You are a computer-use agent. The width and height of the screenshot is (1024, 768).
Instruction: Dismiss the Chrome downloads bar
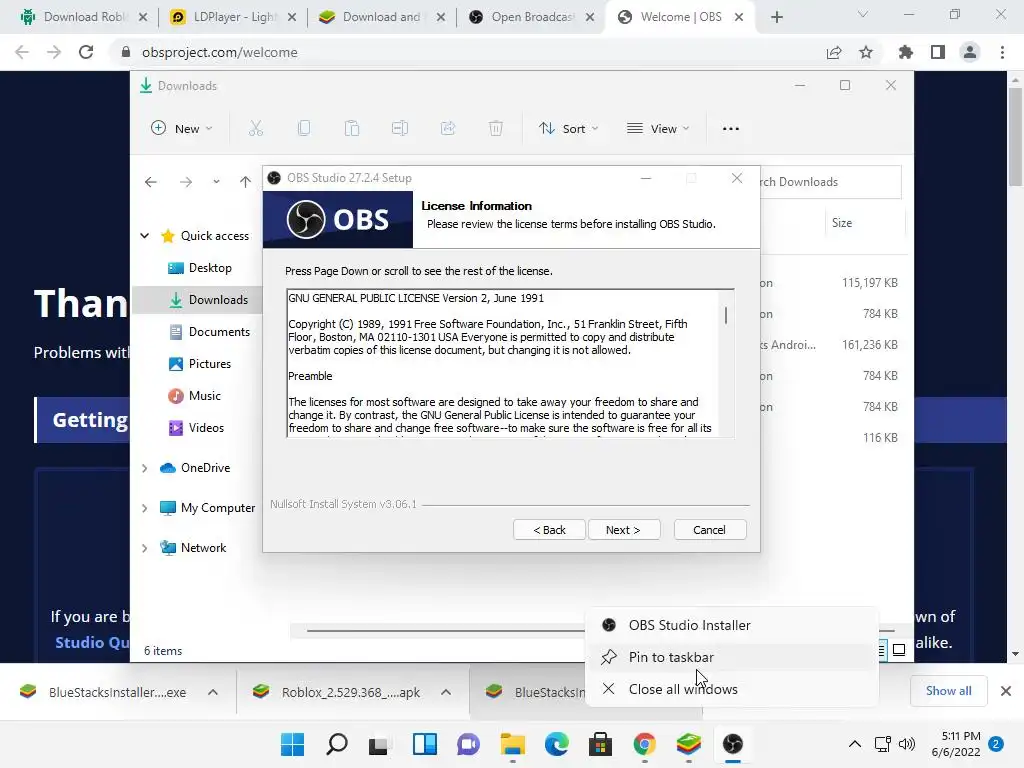click(1006, 691)
